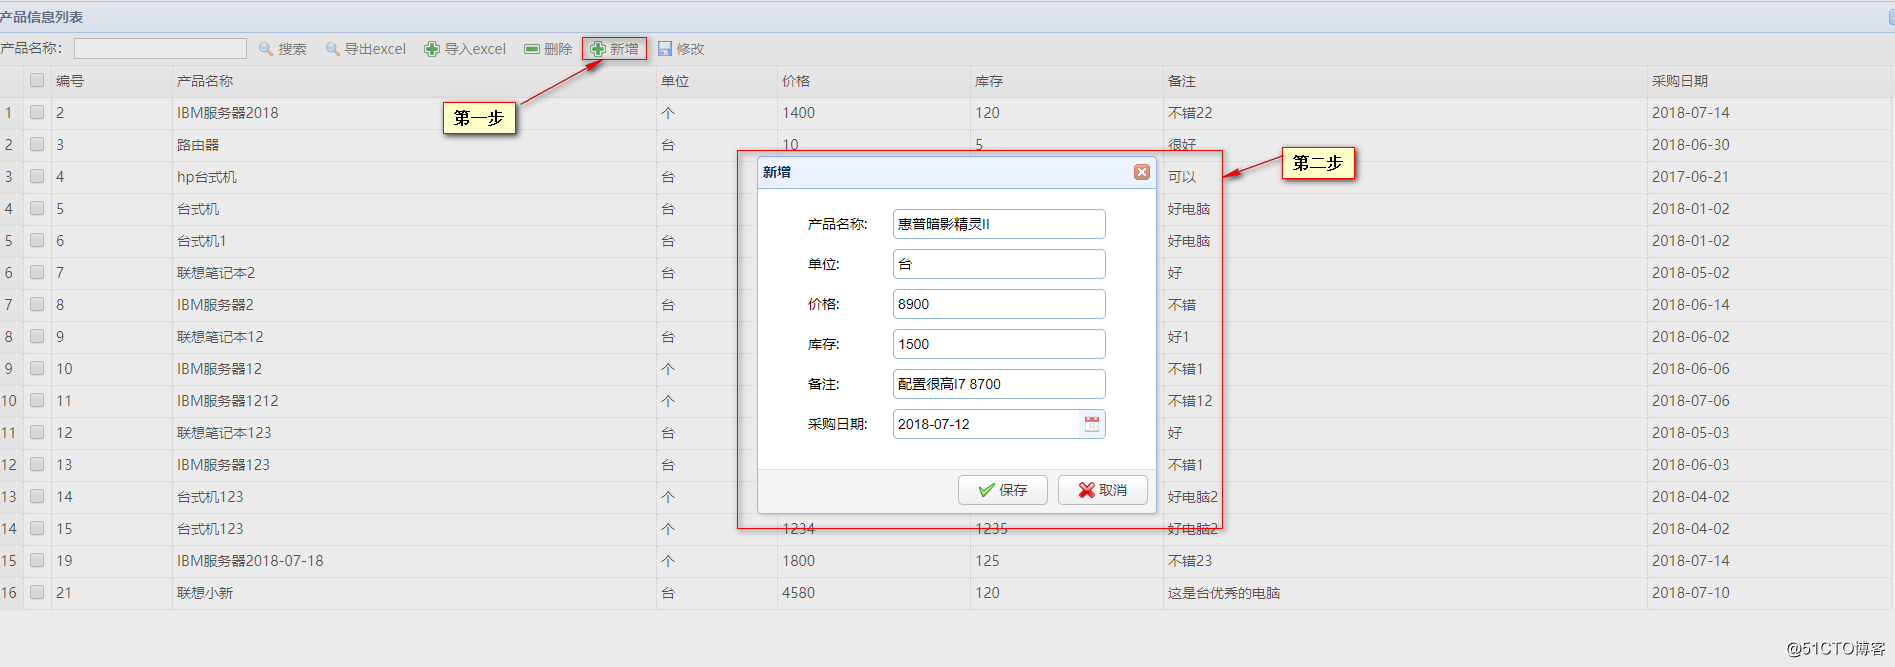Check the row for 联想笔记本2
This screenshot has width=1895, height=667.
coord(37,273)
